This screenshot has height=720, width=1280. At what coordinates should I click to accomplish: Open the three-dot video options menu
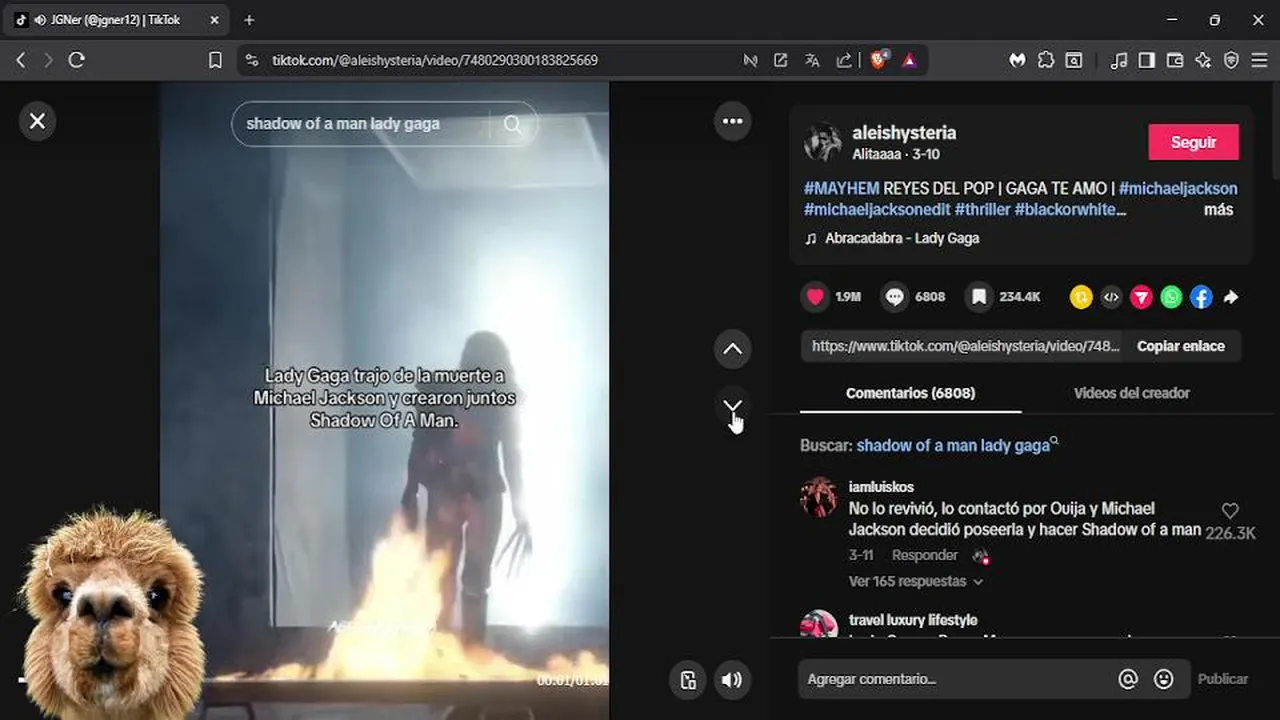pos(733,121)
